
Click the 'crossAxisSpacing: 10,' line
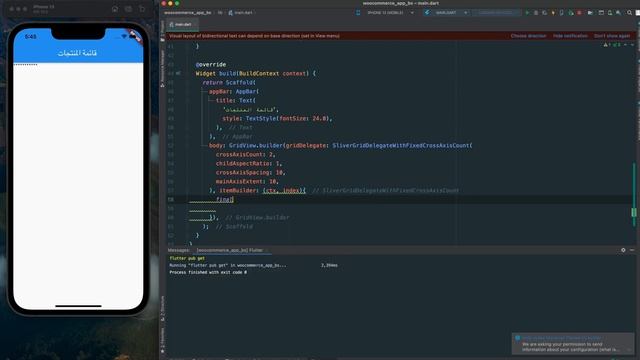250,172
